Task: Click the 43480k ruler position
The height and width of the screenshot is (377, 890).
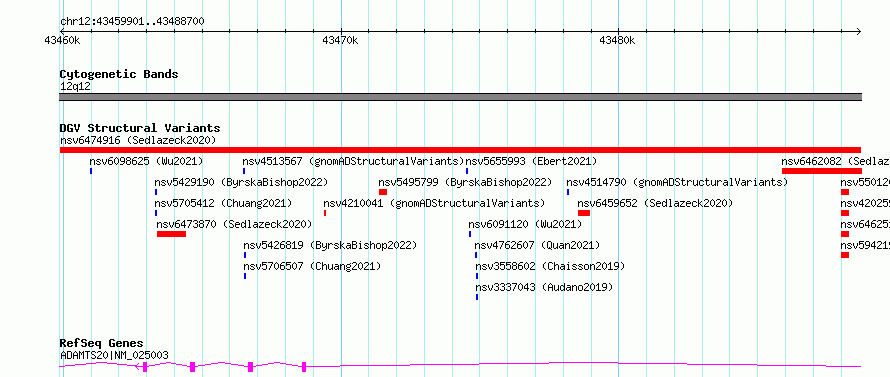Action: (x=618, y=40)
